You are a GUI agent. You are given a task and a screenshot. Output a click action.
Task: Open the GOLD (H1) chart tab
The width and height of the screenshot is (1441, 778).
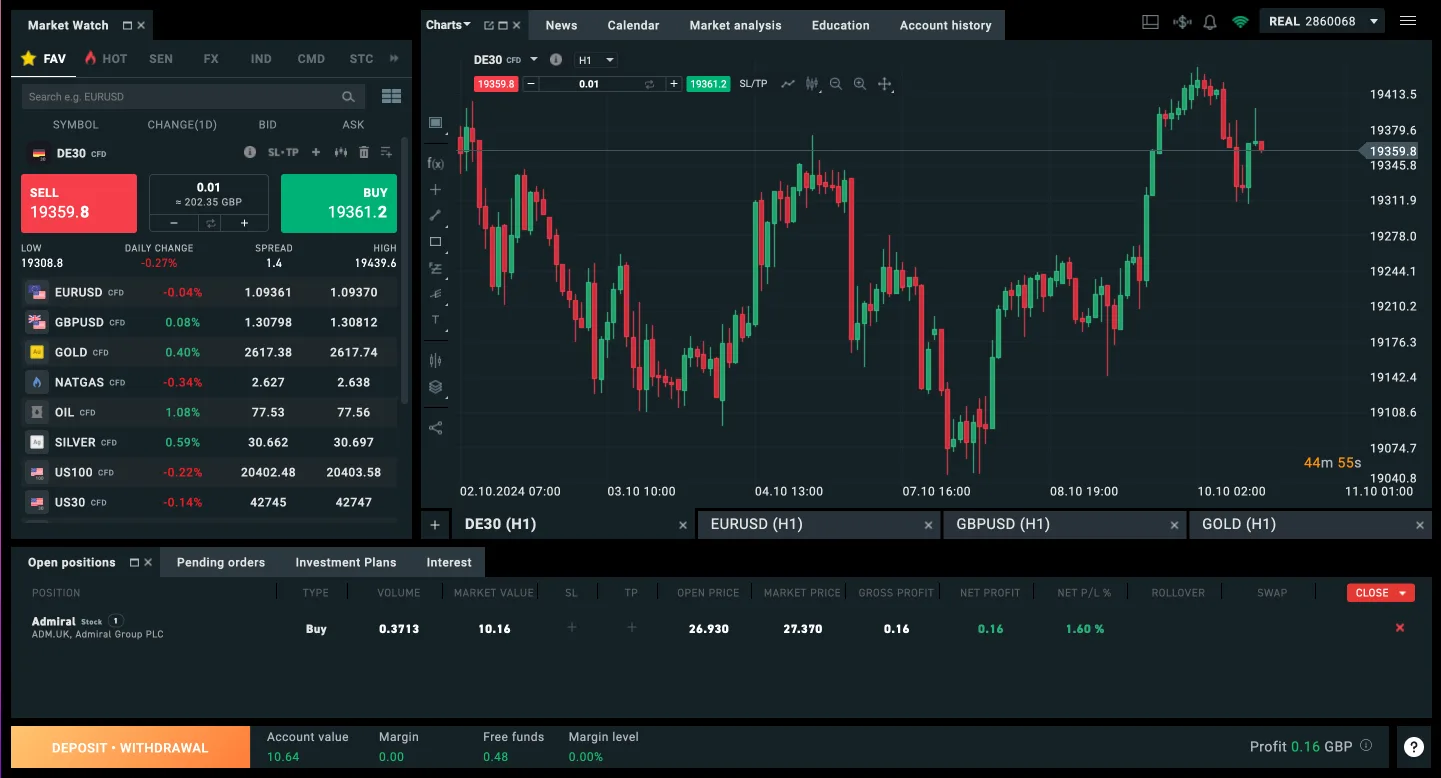(x=1239, y=524)
